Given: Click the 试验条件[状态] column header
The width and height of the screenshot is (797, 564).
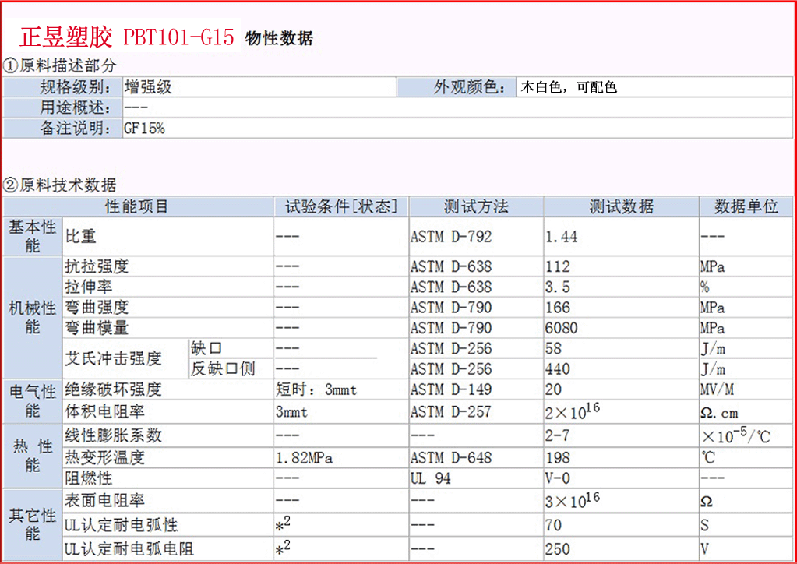Looking at the screenshot, I should 341,207.
